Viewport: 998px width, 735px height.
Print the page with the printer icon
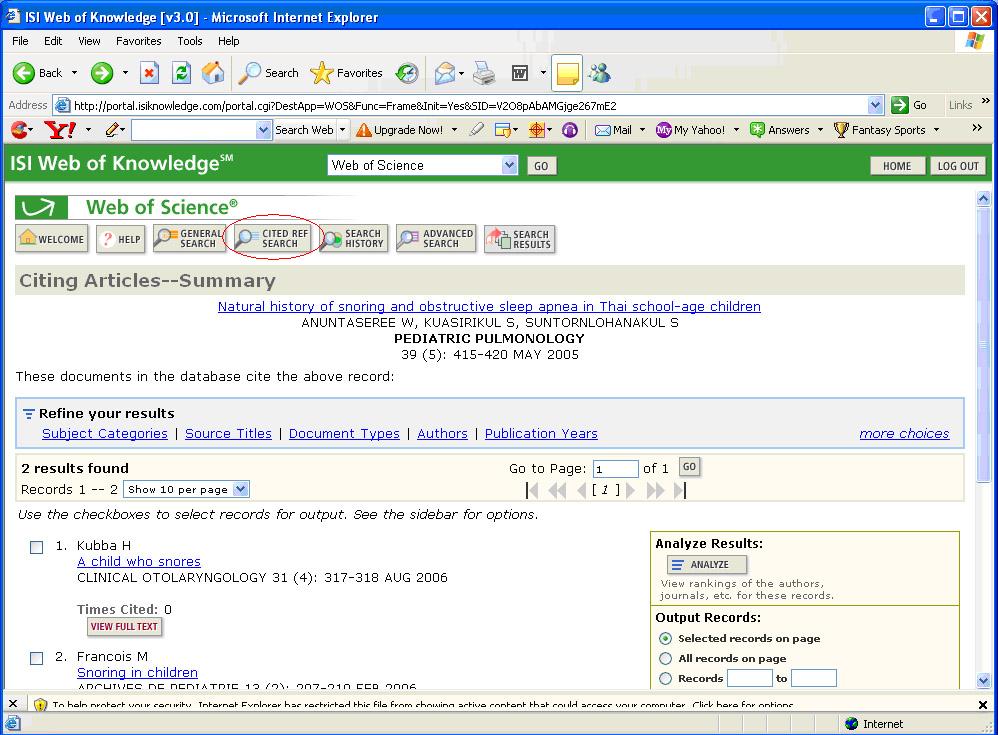tap(484, 73)
